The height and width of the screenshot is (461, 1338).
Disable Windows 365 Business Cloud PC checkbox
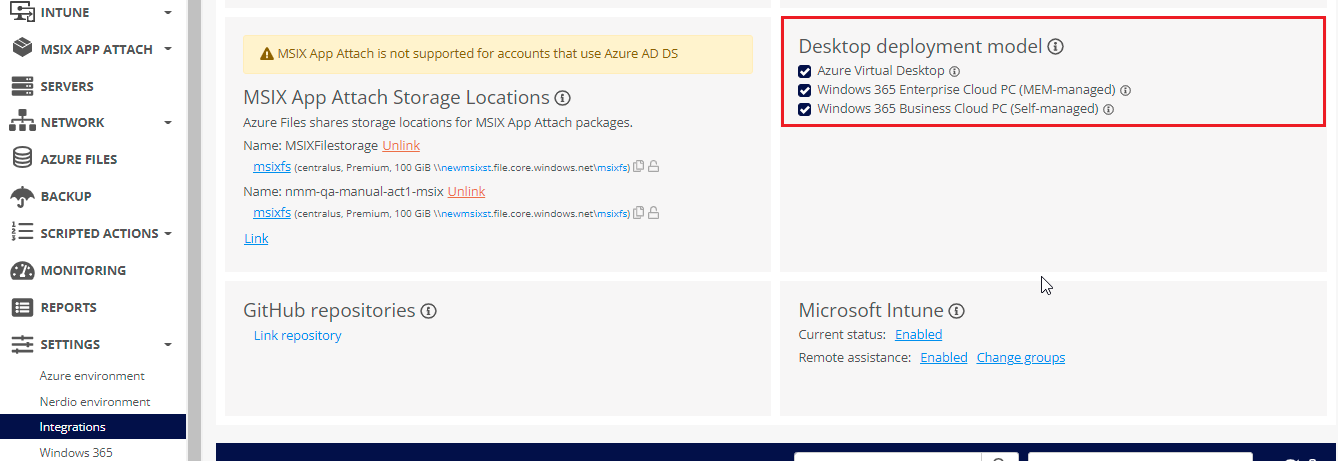pos(805,109)
